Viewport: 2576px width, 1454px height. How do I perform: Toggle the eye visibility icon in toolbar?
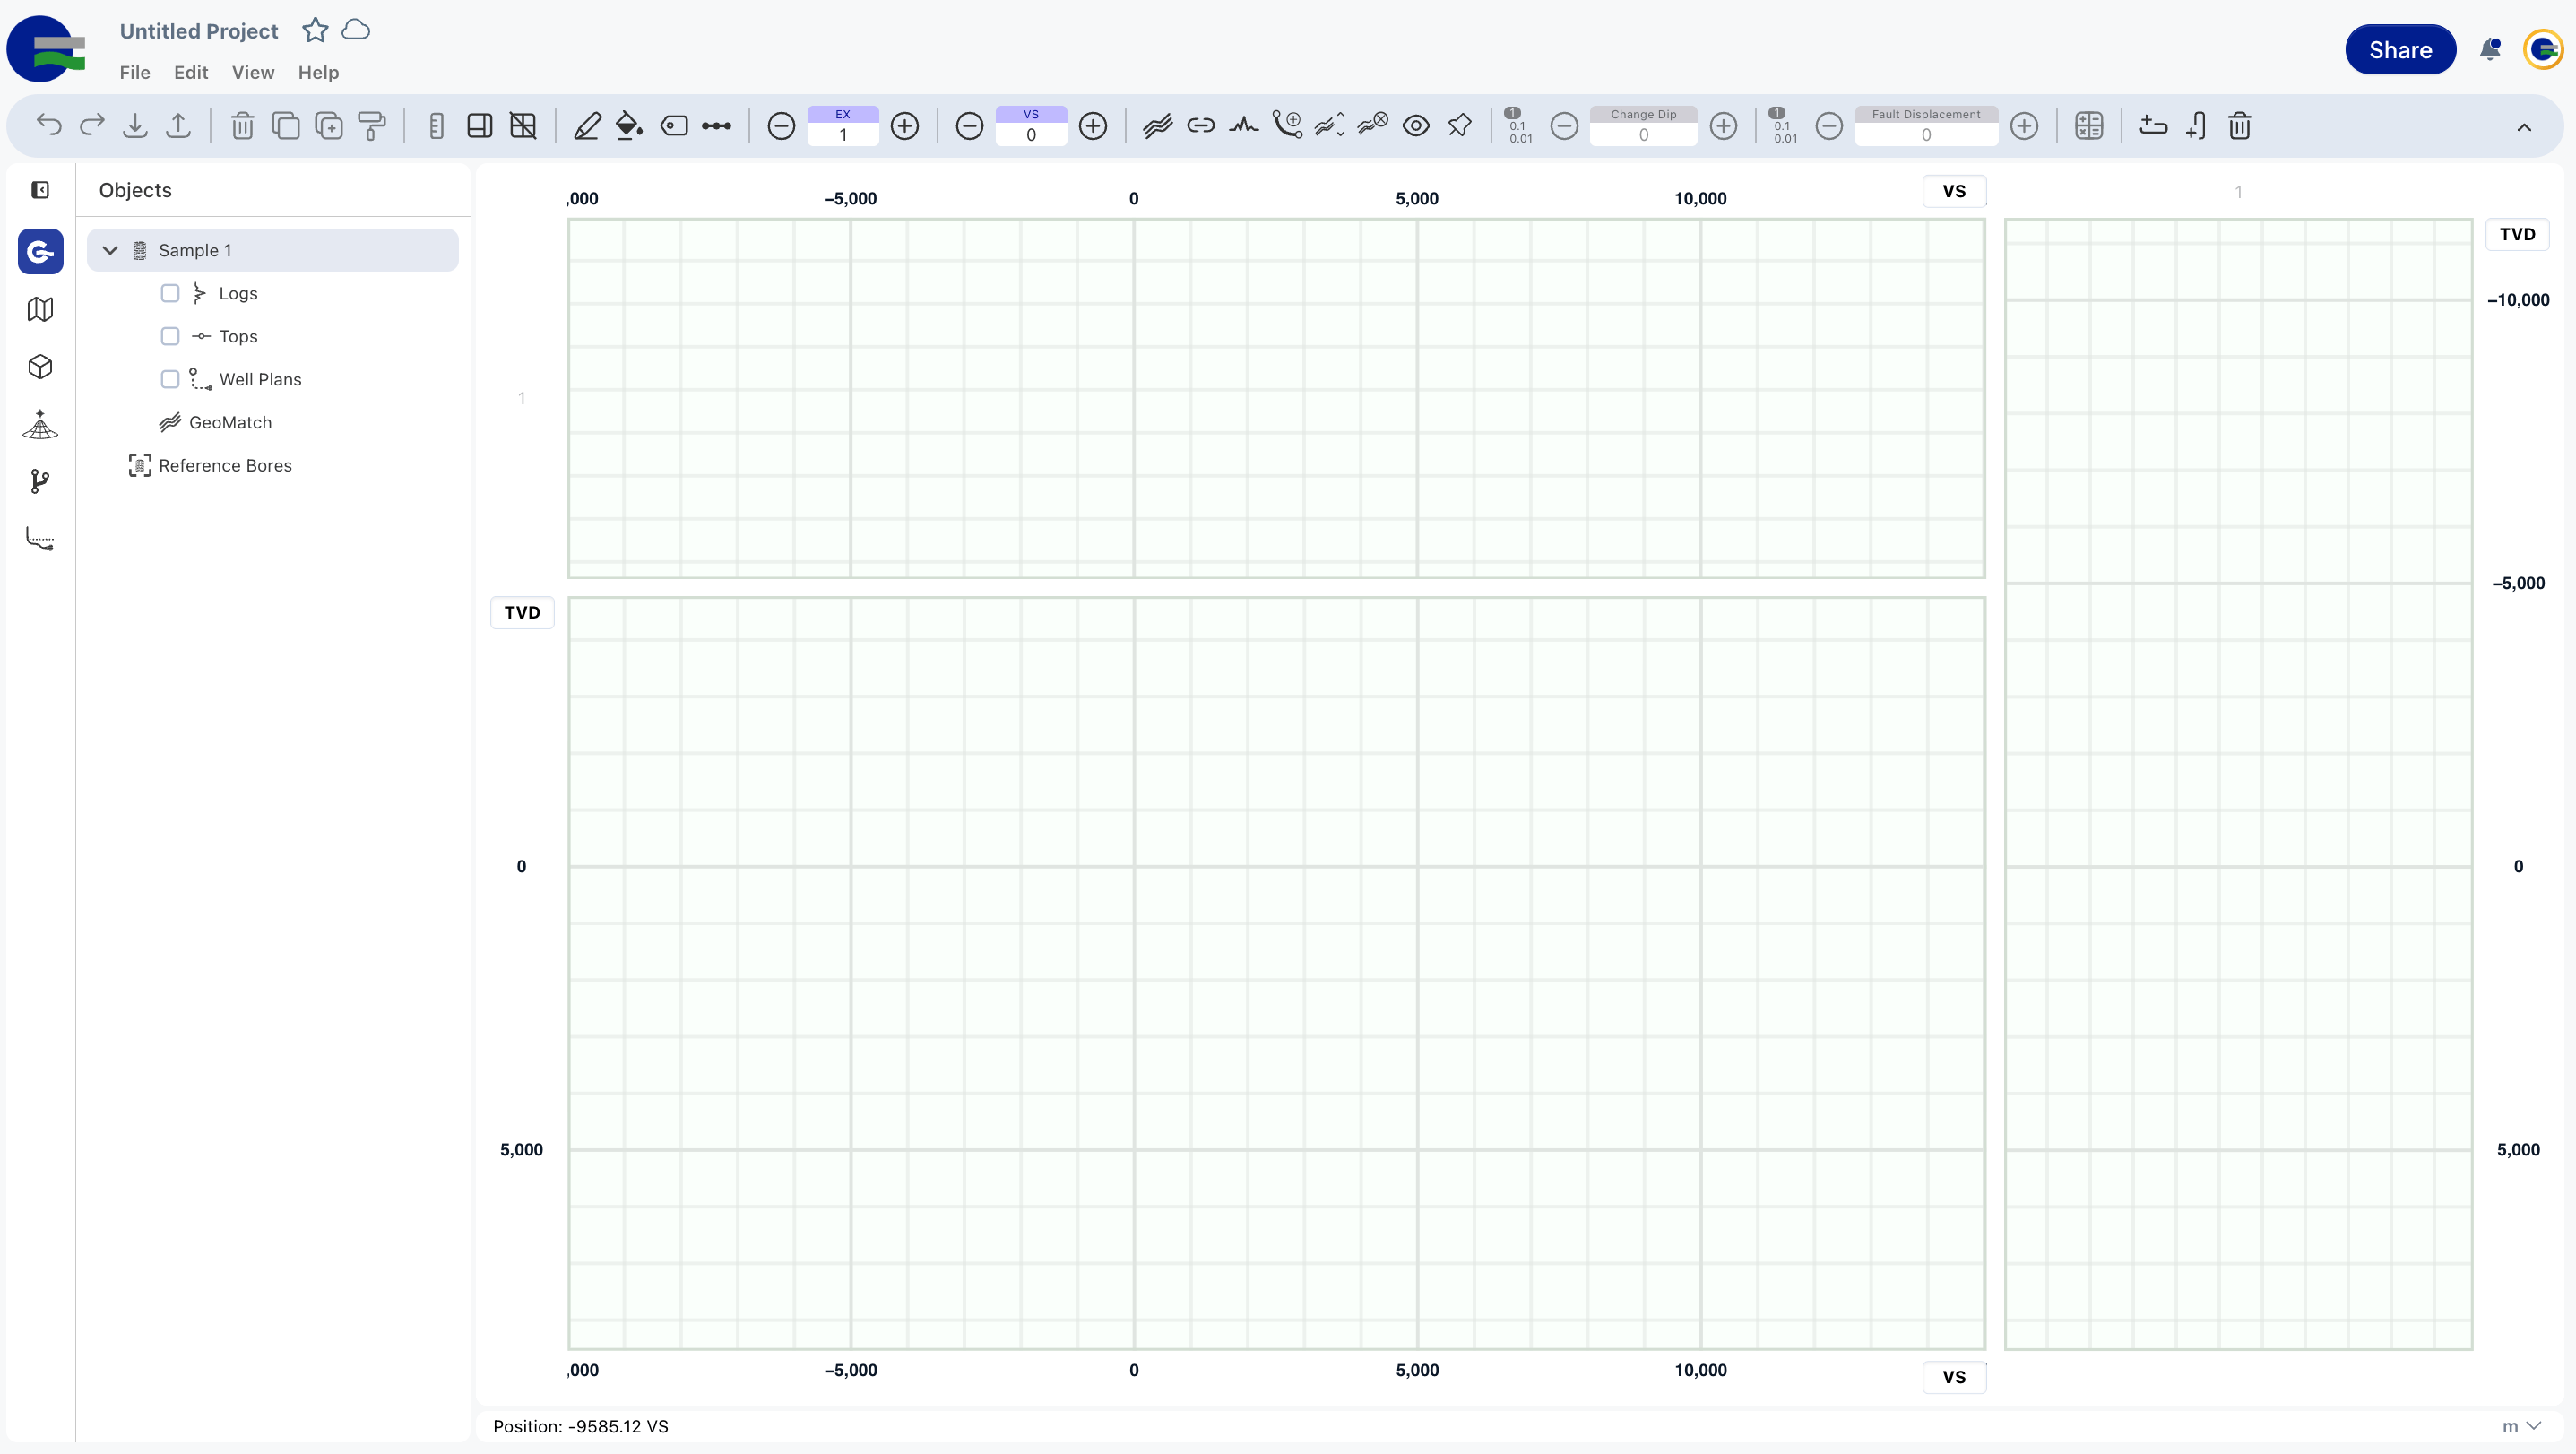(x=1416, y=126)
